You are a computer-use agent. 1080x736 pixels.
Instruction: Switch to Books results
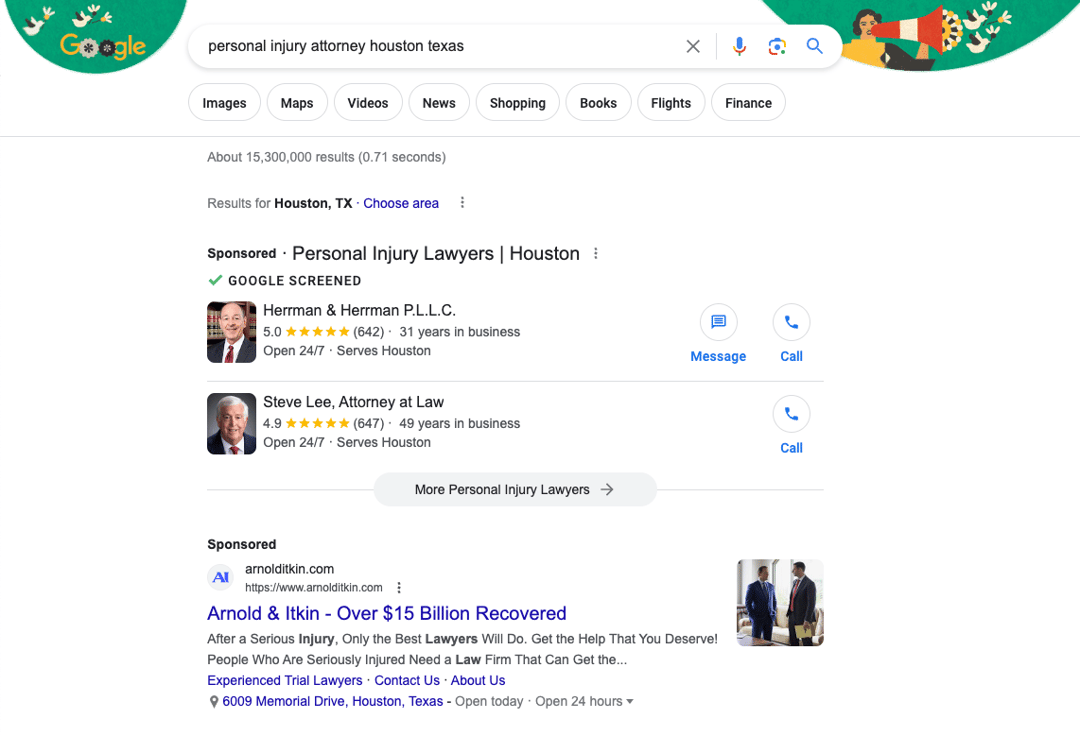[x=598, y=103]
